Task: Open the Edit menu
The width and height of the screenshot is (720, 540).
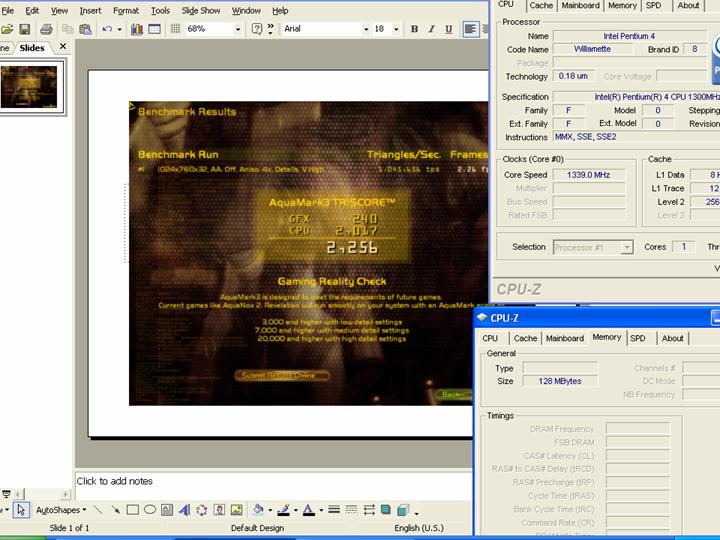Action: tap(32, 10)
